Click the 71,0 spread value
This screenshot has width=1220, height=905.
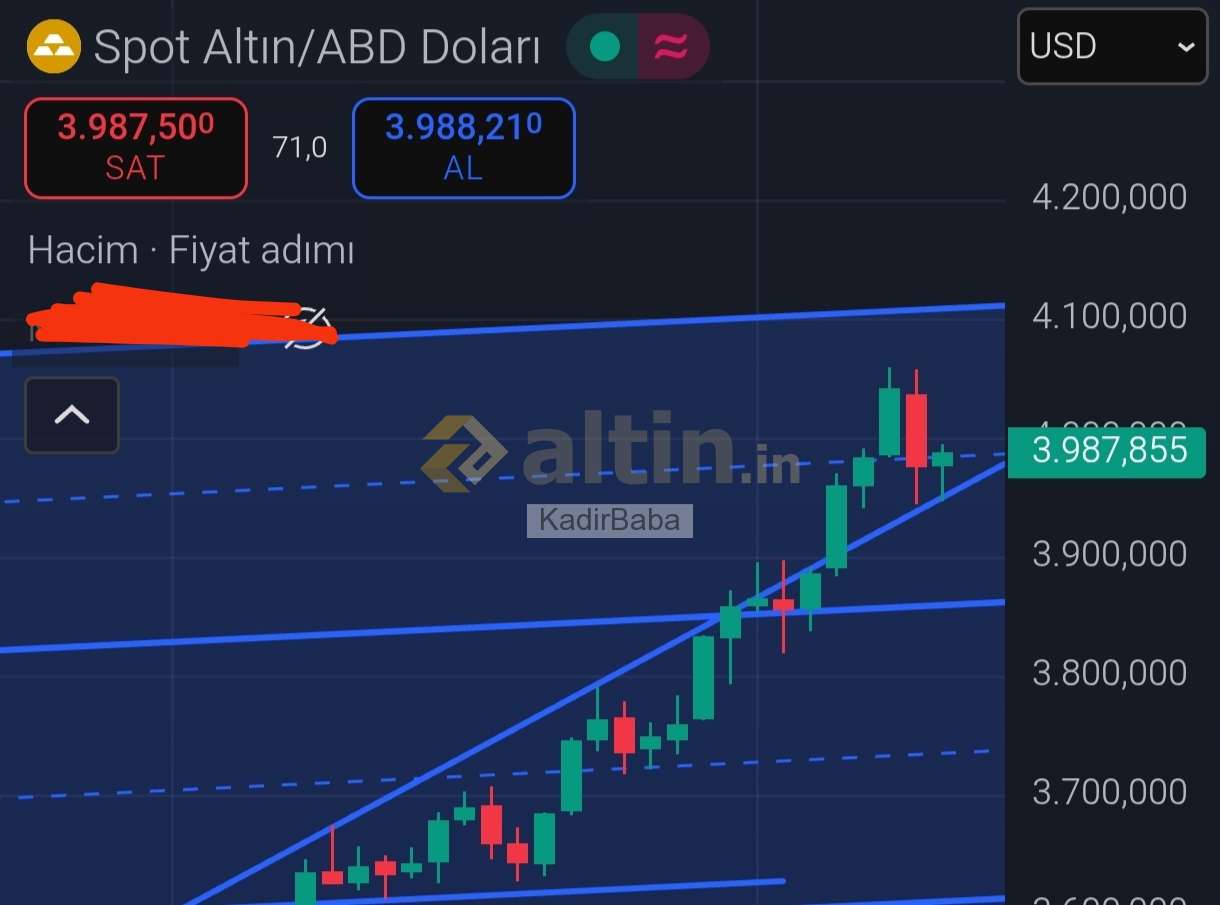point(300,148)
